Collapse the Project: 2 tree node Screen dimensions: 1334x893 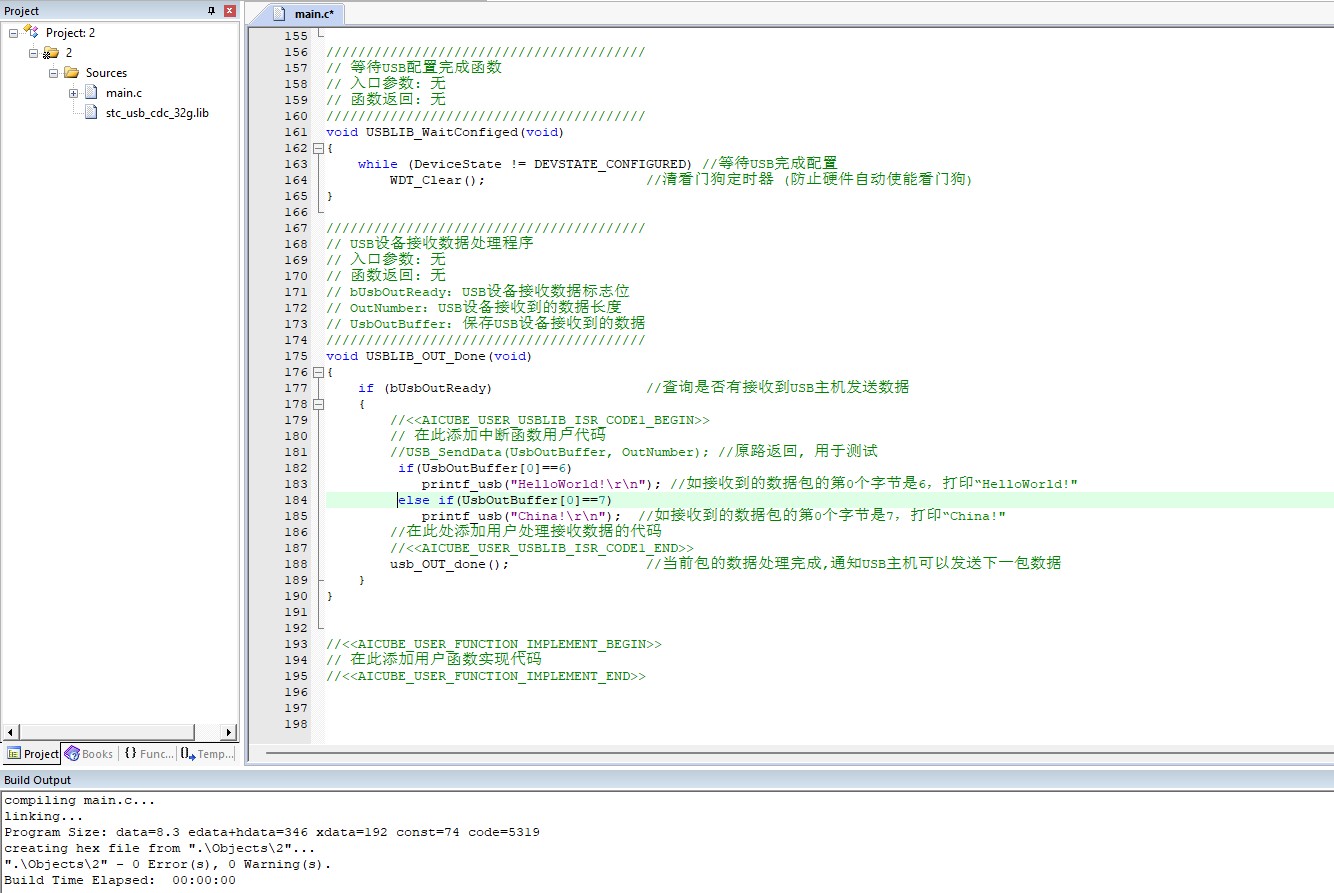coord(14,33)
